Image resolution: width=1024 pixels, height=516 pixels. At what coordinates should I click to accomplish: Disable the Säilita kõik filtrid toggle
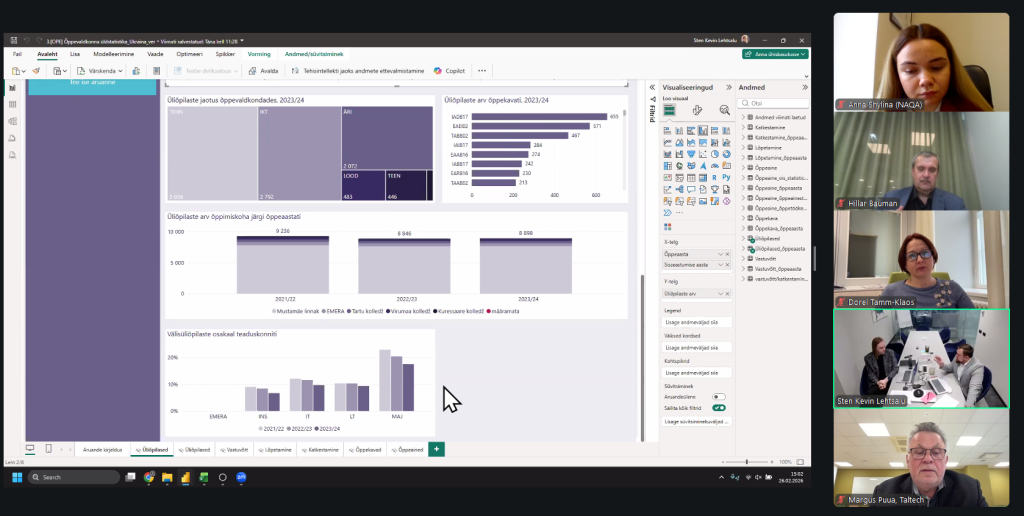point(718,408)
